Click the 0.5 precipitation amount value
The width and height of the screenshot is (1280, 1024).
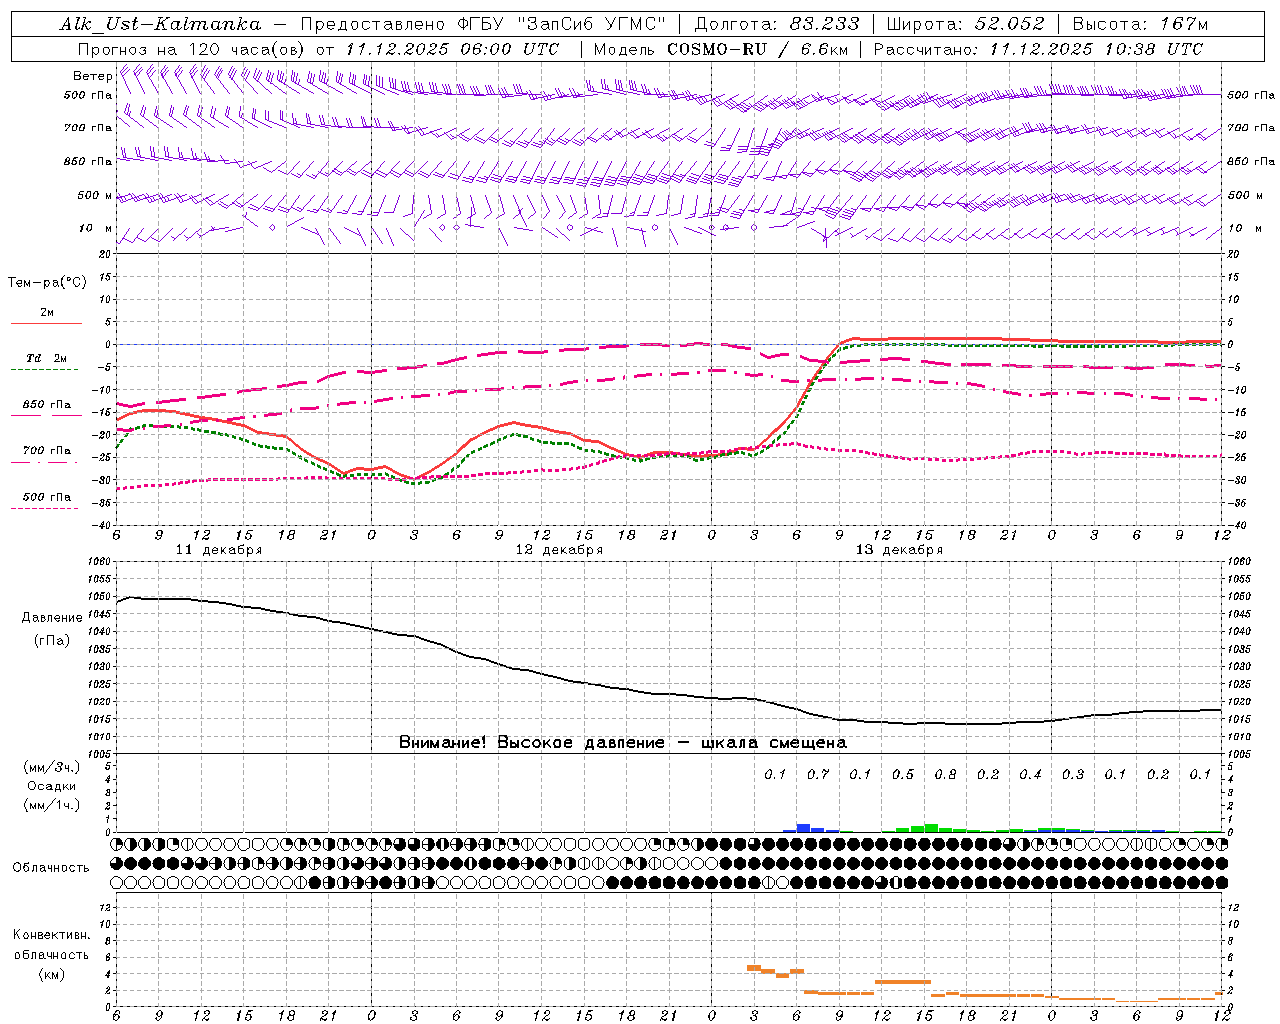(903, 774)
